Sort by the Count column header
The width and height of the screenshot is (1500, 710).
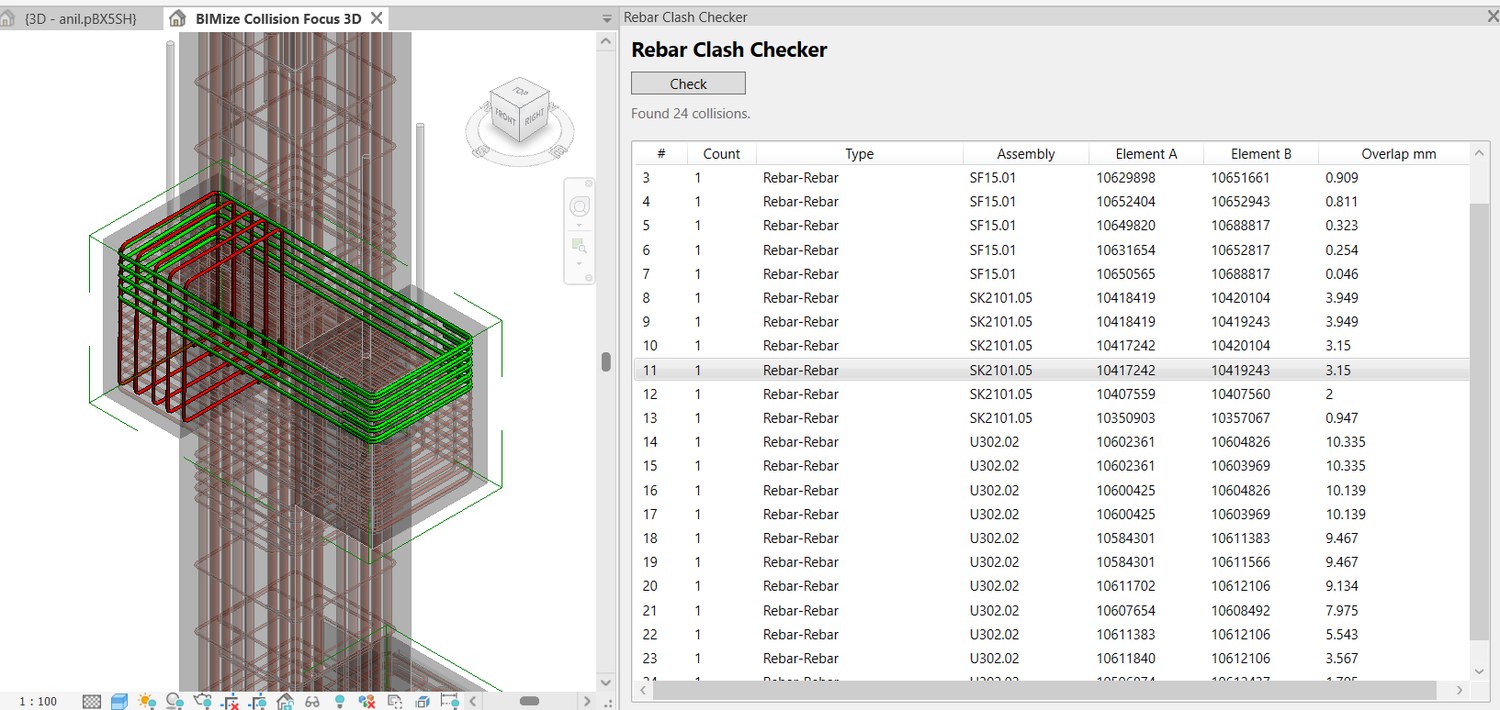(x=721, y=154)
